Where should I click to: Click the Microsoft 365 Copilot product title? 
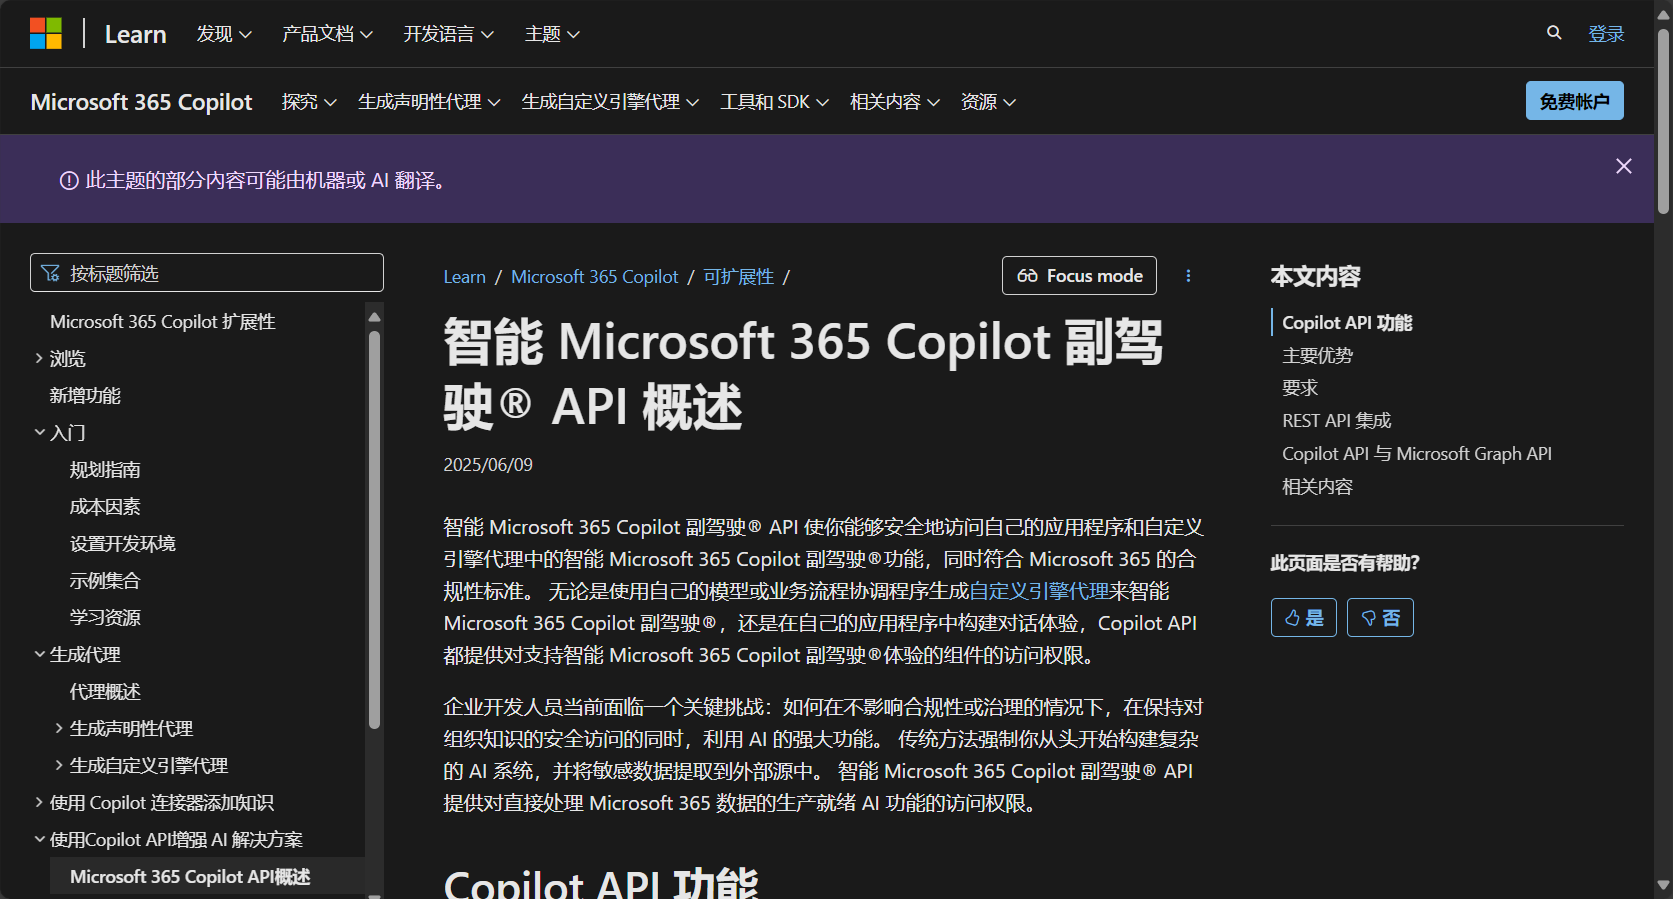pyautogui.click(x=141, y=102)
